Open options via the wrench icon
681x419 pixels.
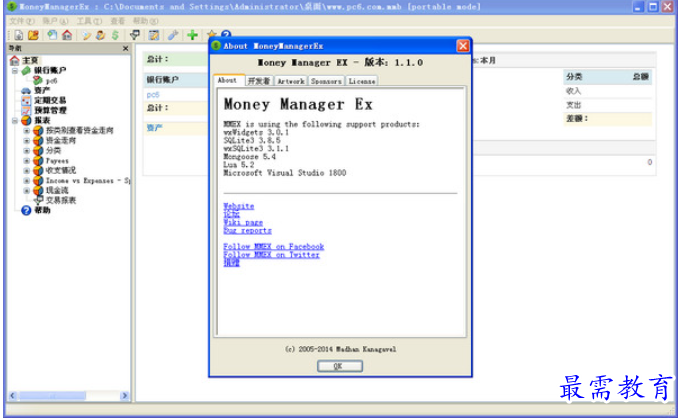click(173, 35)
